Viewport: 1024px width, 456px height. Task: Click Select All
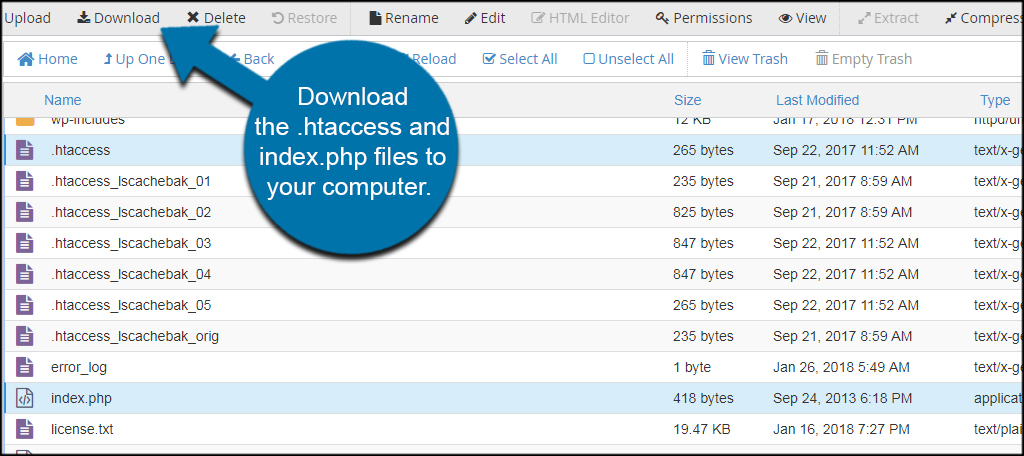tap(520, 59)
